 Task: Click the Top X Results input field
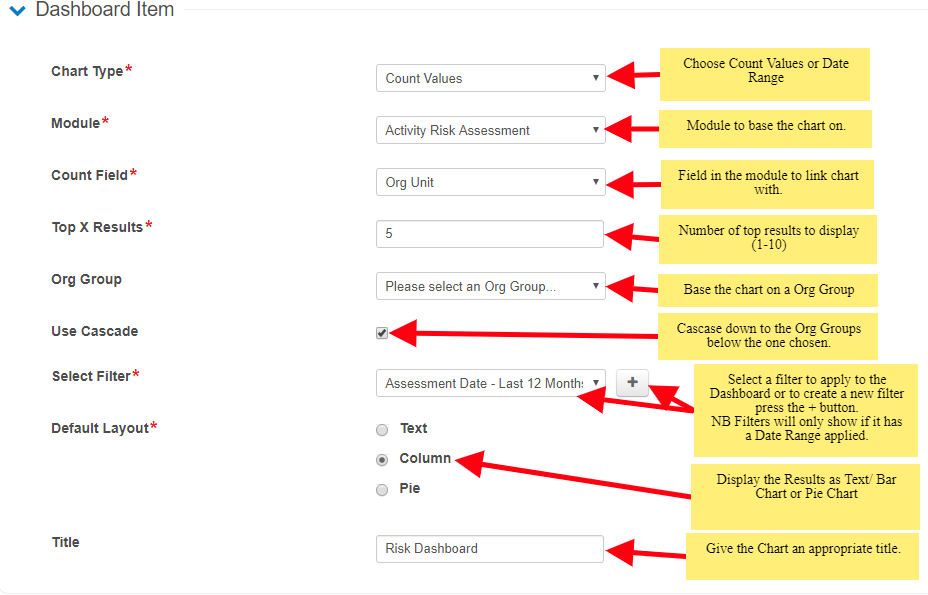490,234
